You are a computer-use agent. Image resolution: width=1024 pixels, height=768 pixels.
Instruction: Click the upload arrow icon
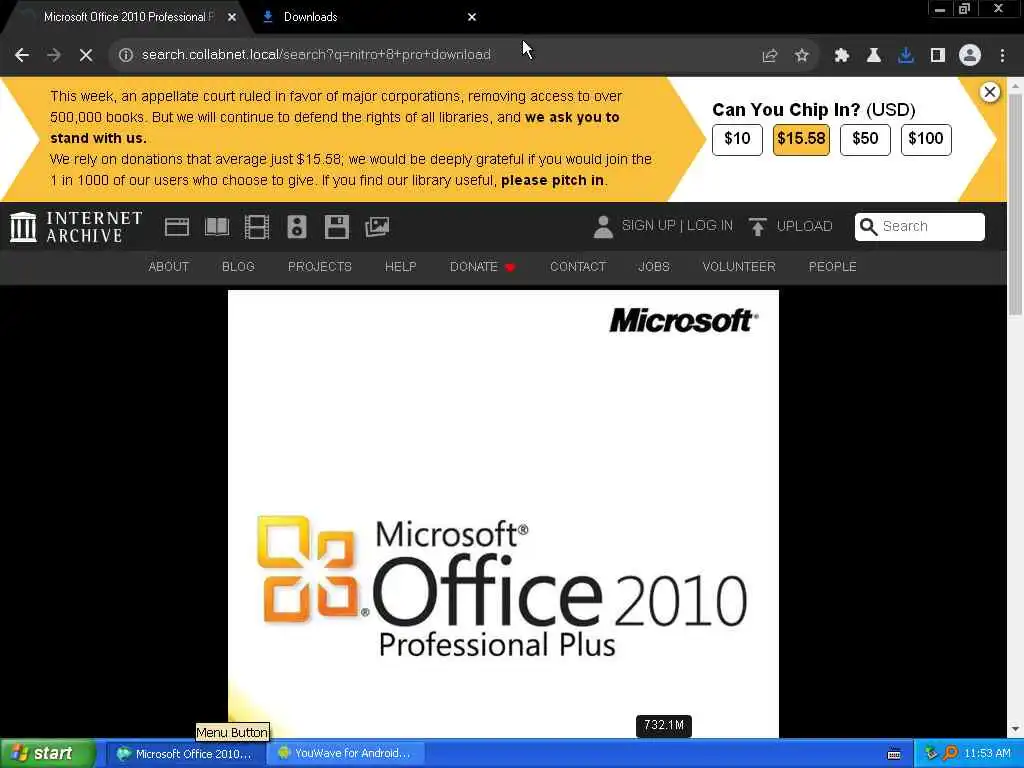click(x=758, y=227)
